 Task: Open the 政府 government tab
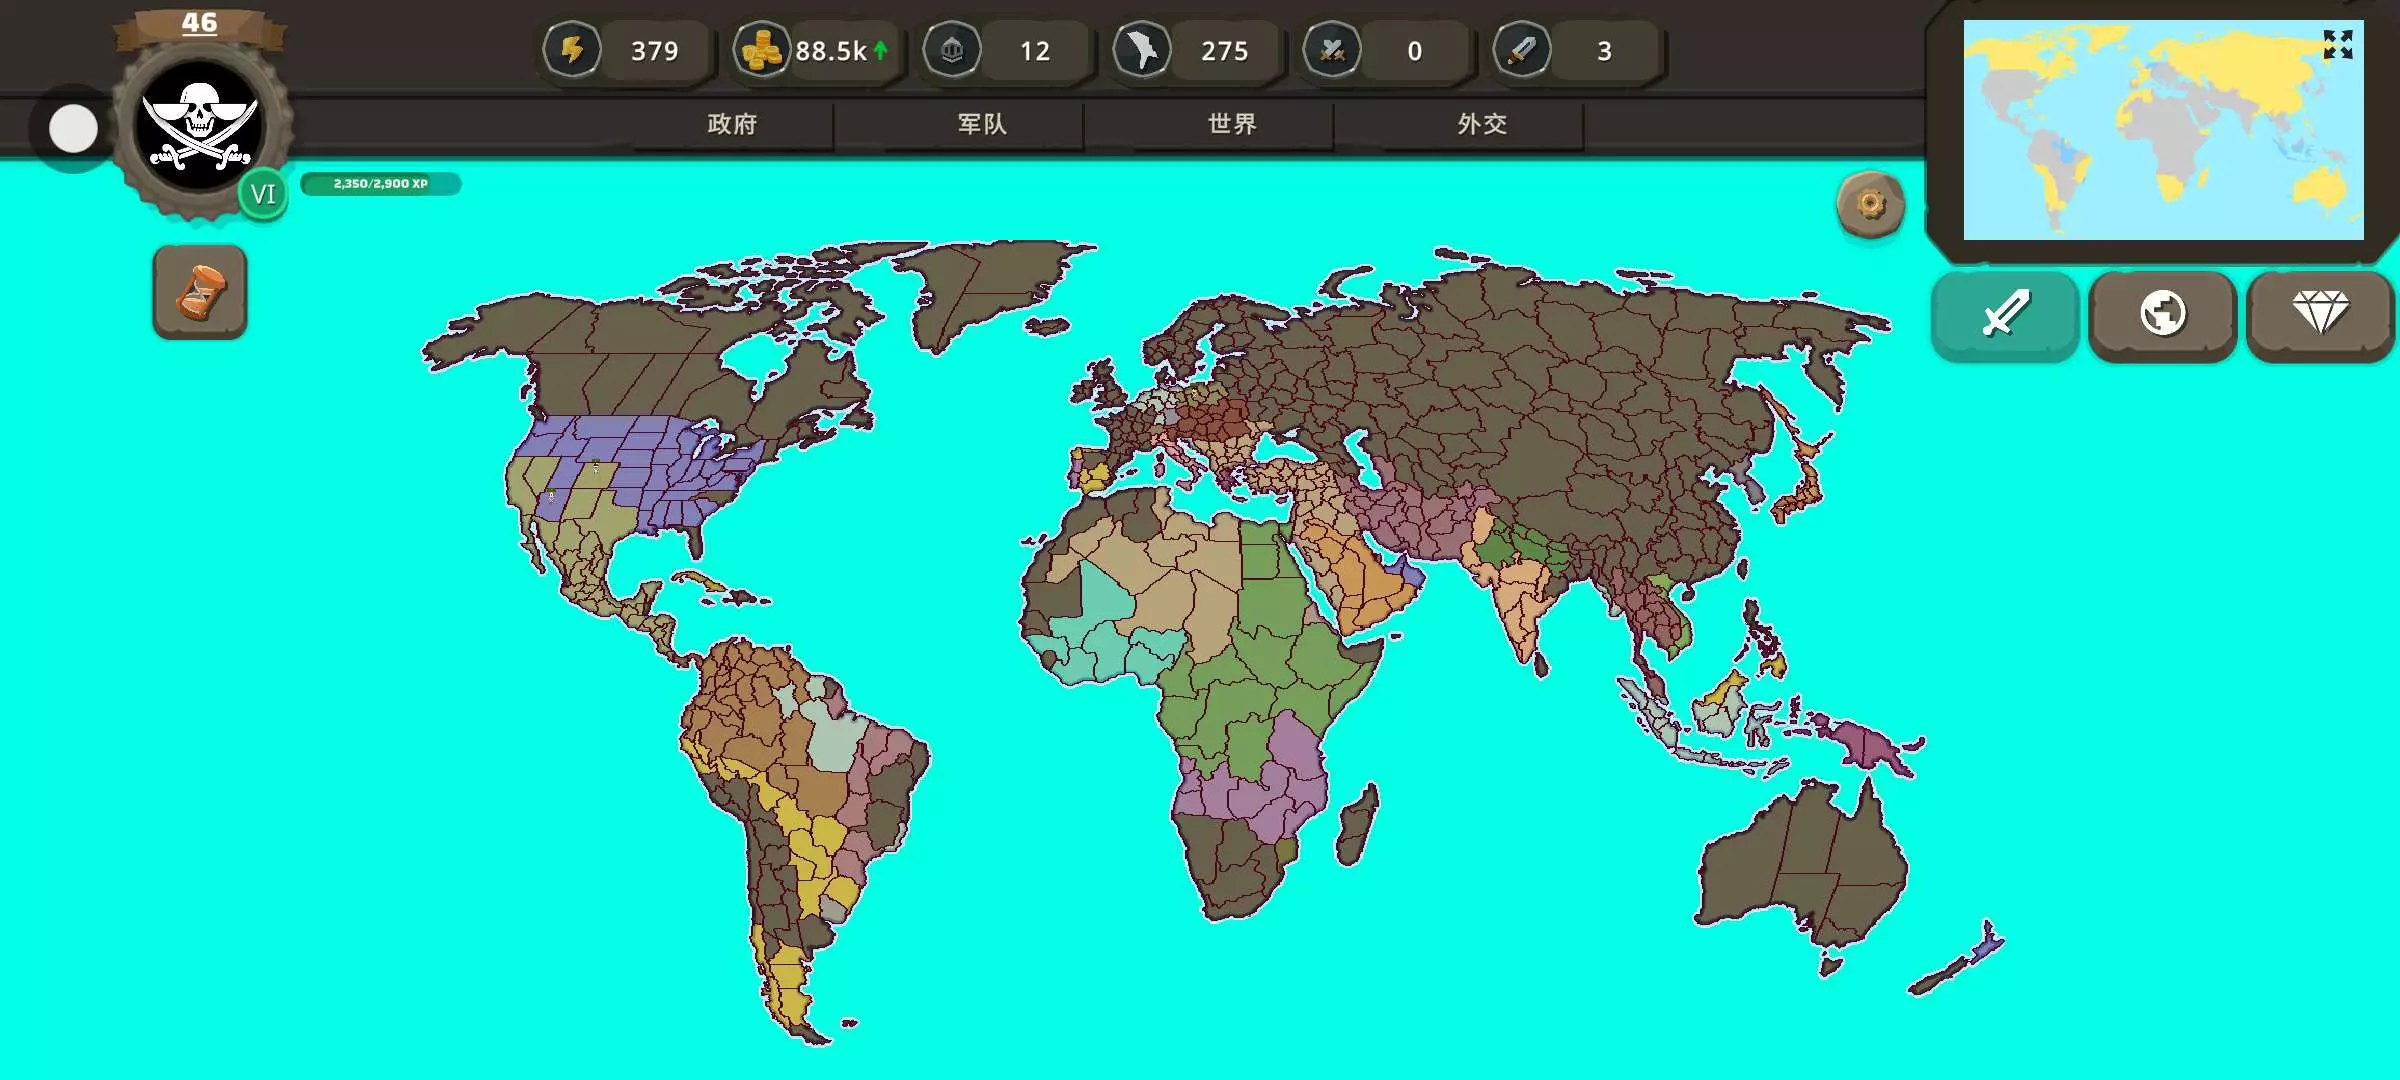point(732,124)
